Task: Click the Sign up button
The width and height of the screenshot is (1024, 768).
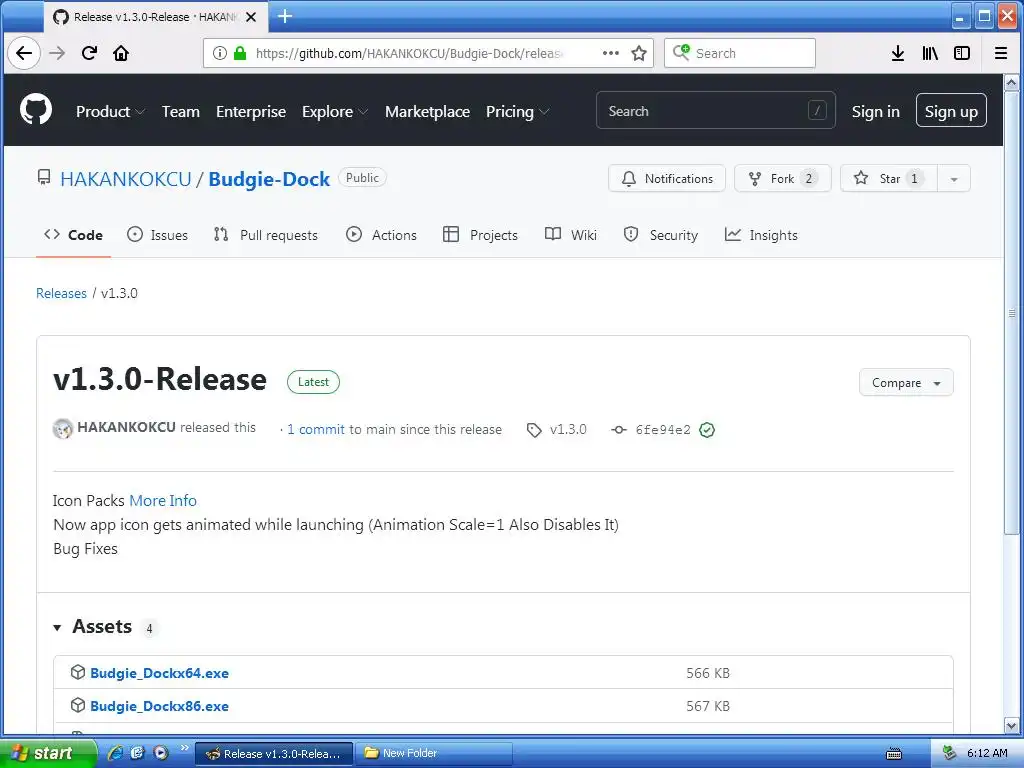Action: point(951,110)
